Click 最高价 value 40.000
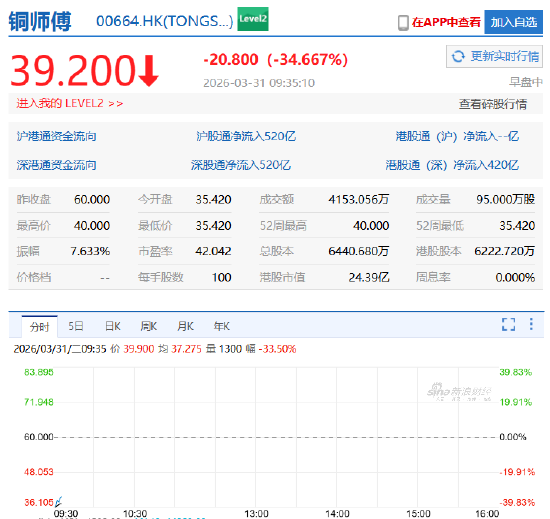550x519 pixels. point(92,225)
